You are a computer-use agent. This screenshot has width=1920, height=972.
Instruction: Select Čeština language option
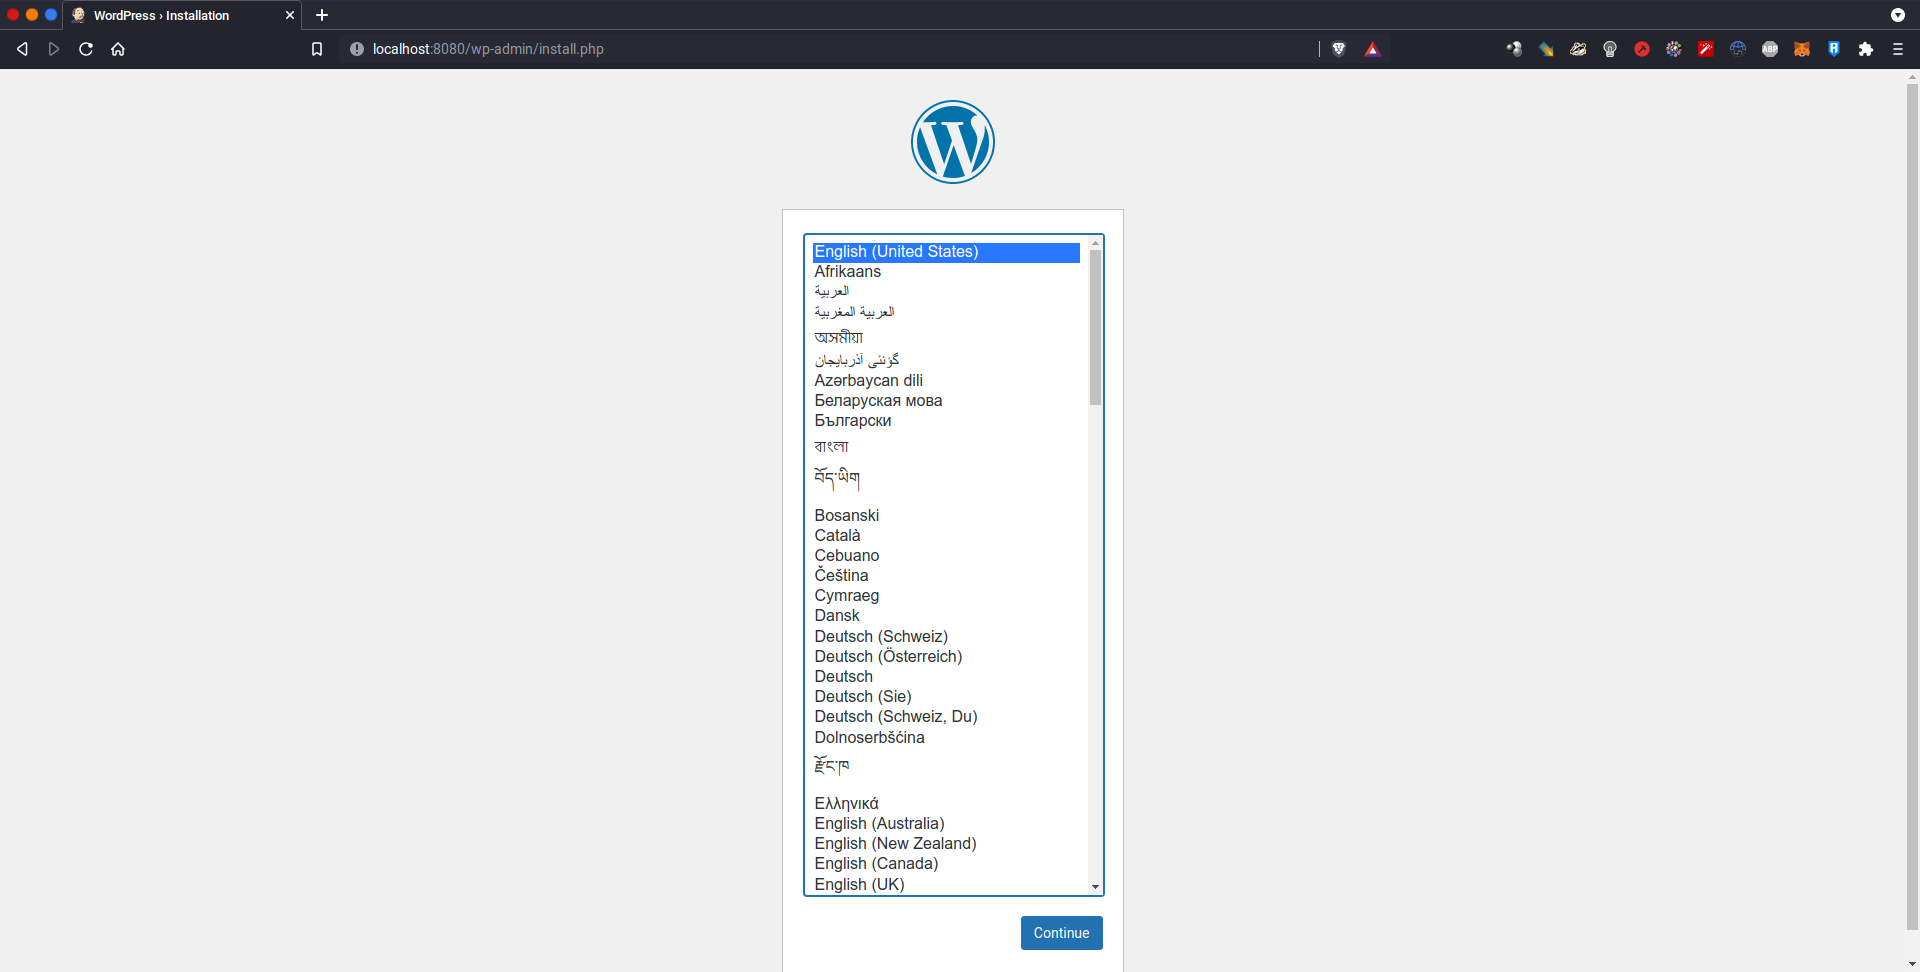click(946, 576)
